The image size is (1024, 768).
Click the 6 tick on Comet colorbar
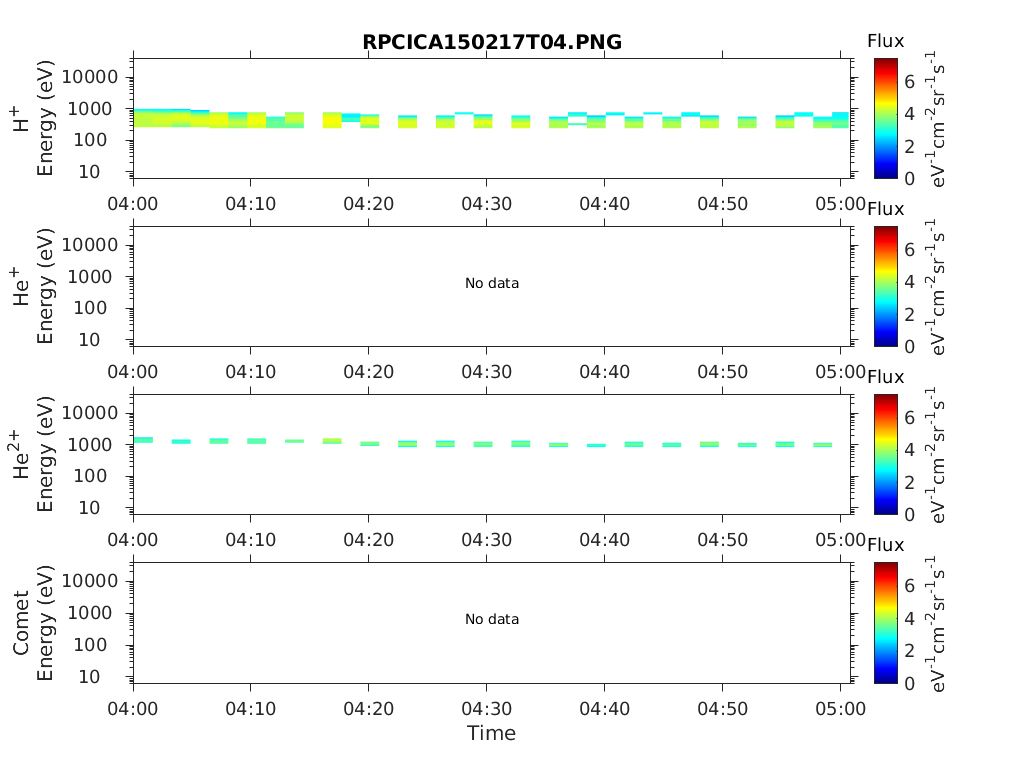tap(909, 586)
